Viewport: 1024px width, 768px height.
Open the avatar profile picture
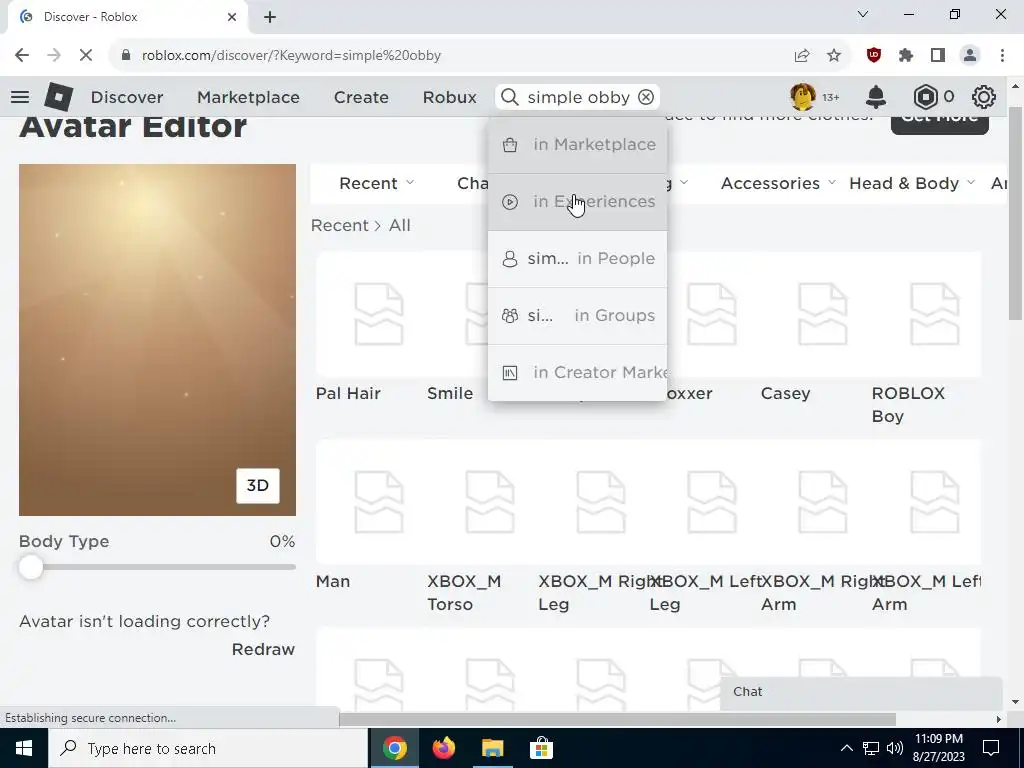tap(803, 97)
